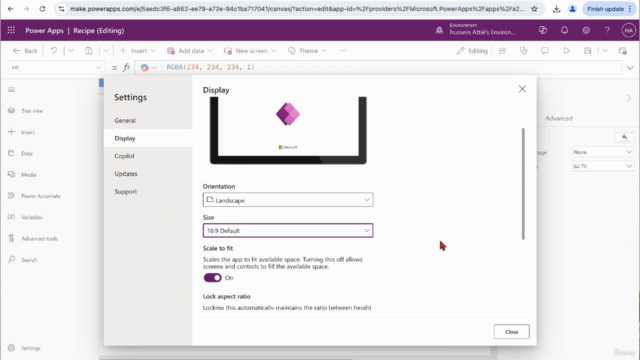This screenshot has width=640, height=360.
Task: Click the Environment picker
Action: [x=476, y=29]
